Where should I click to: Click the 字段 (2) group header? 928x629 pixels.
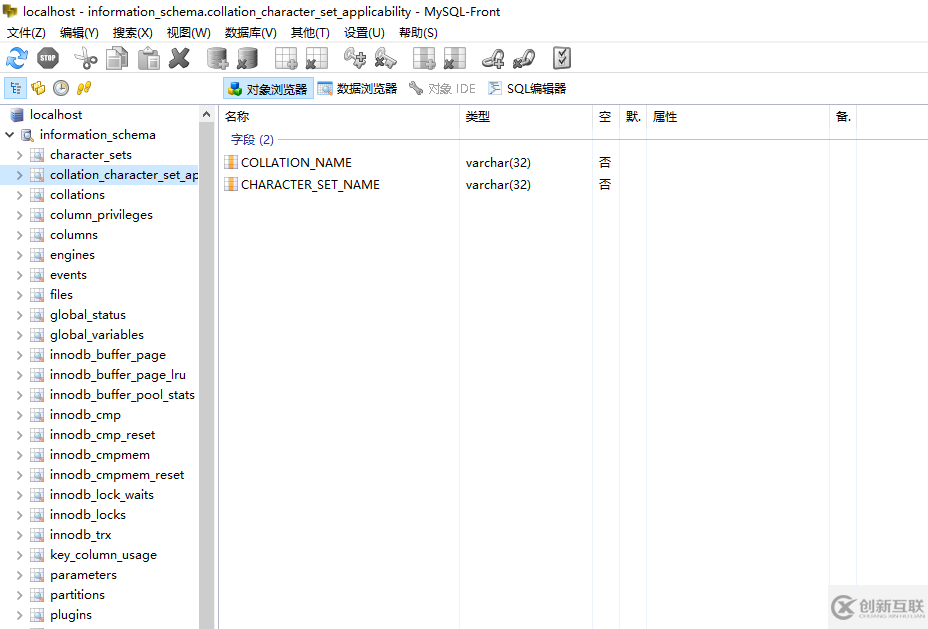[252, 140]
